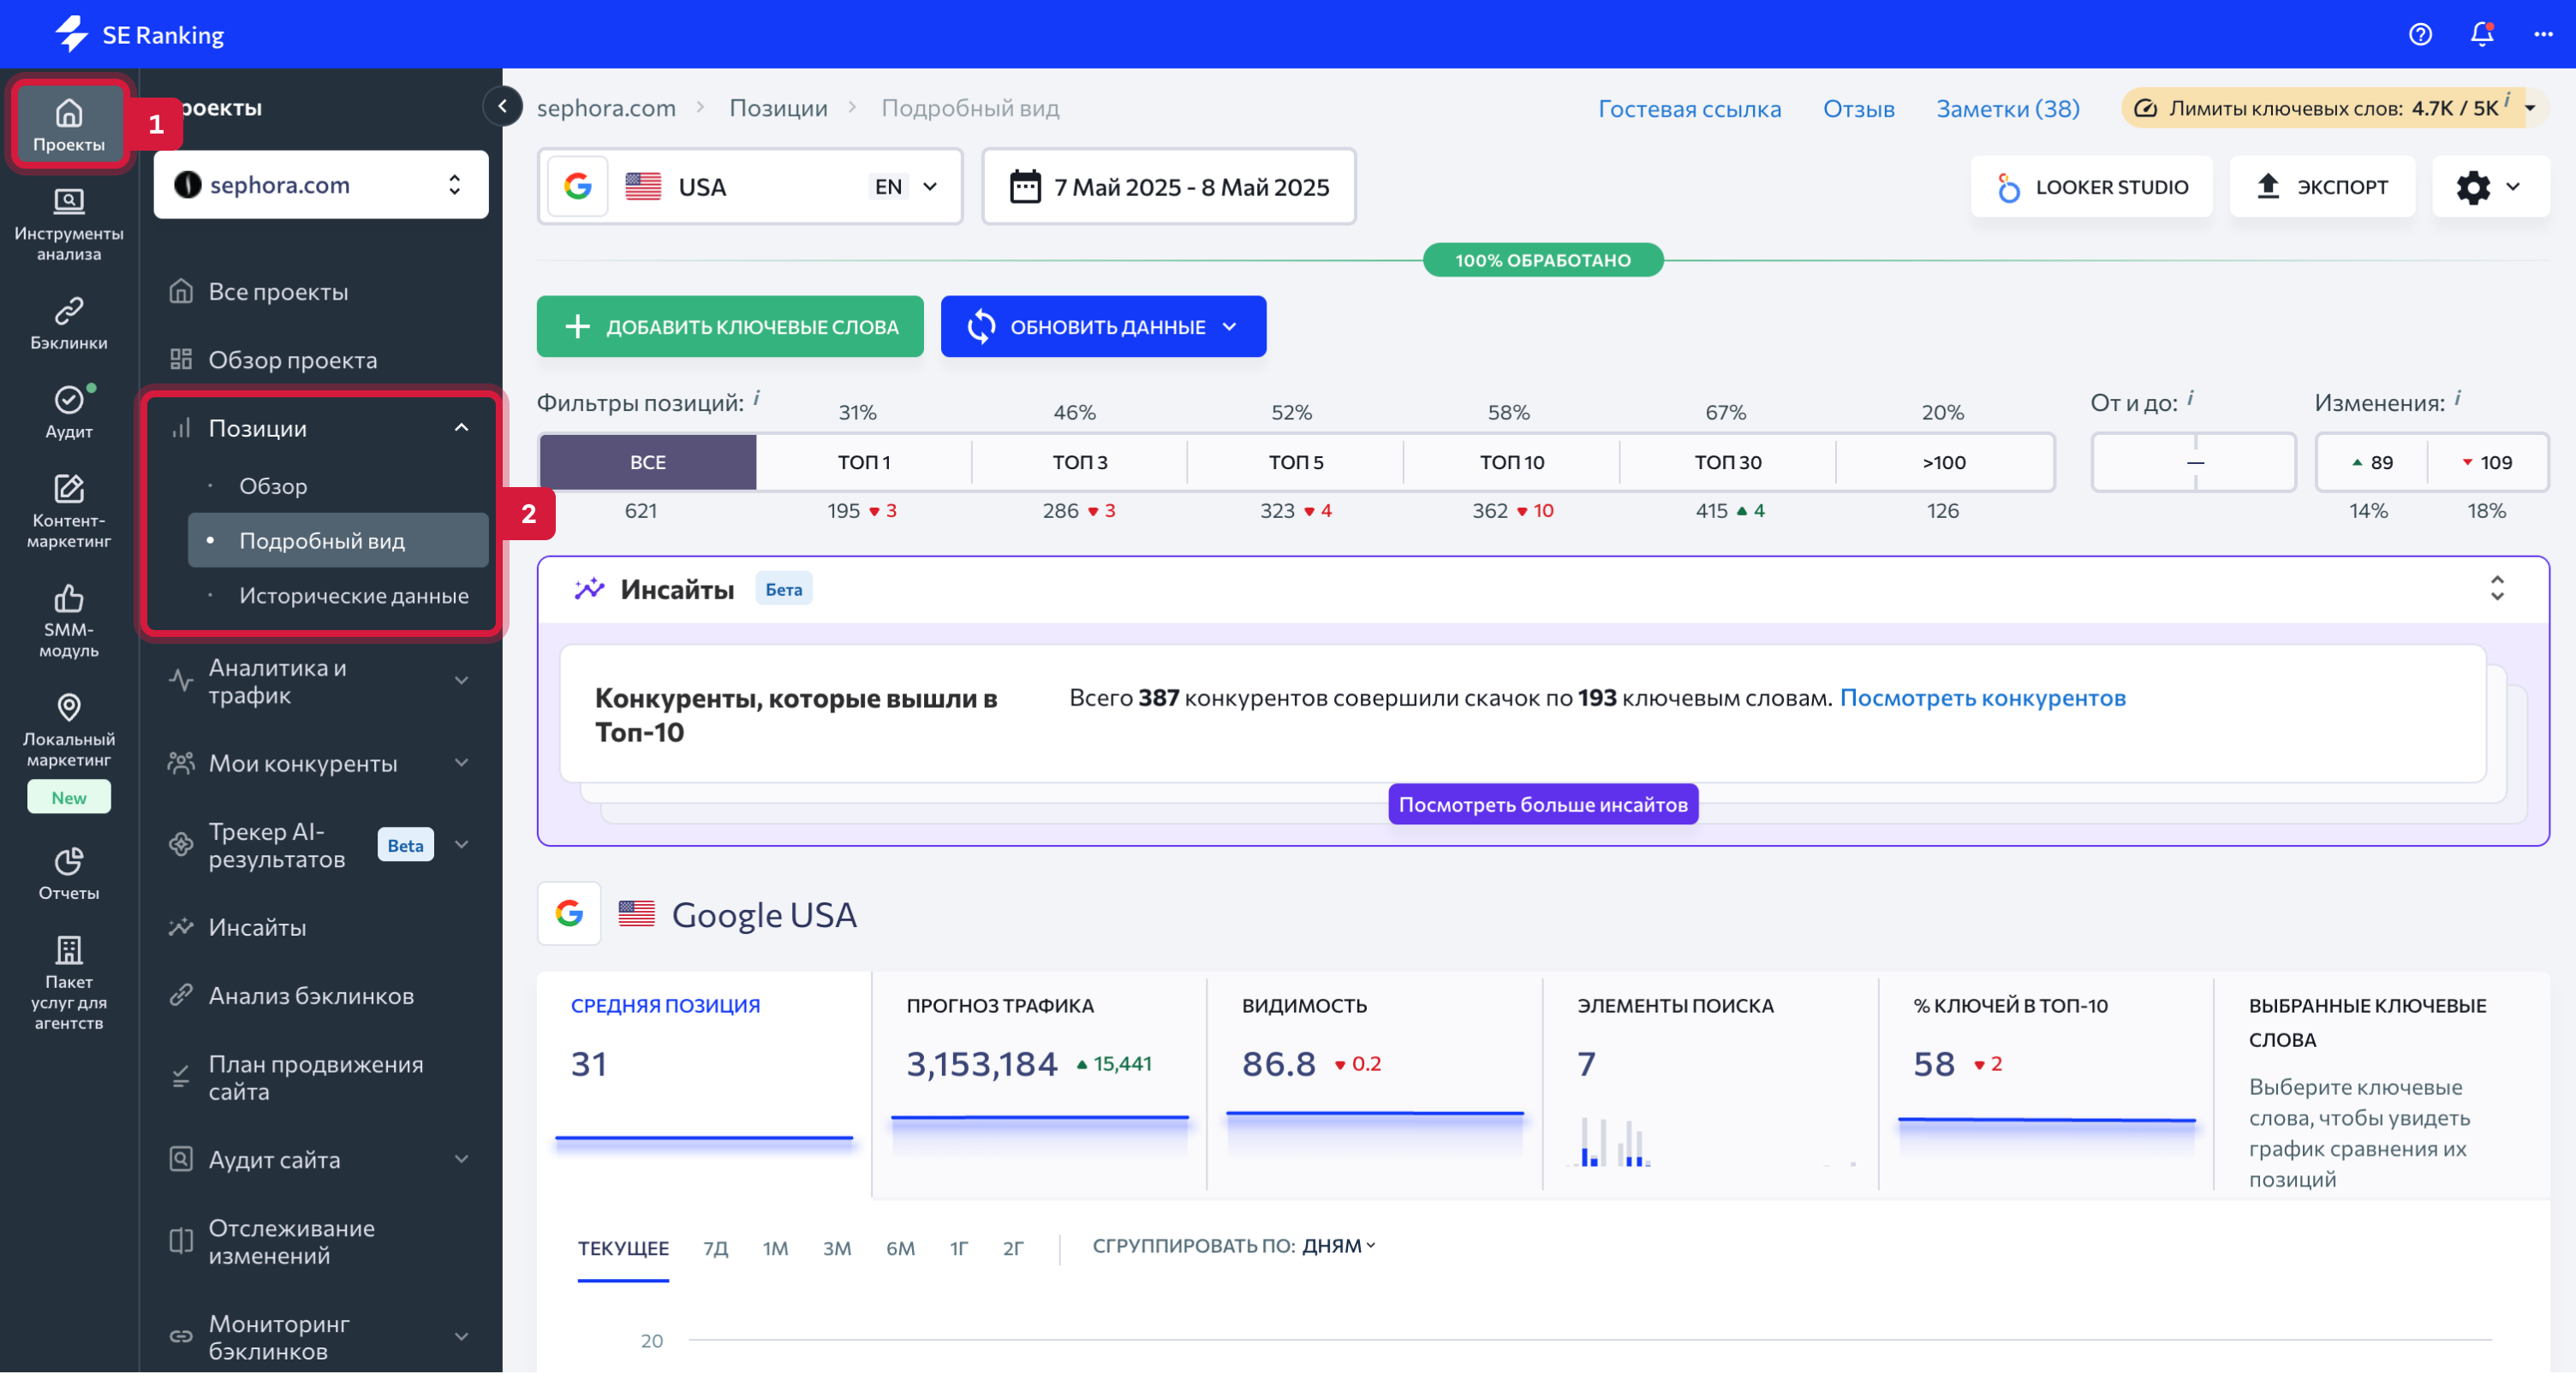Open Agency pack building icon

(x=68, y=983)
